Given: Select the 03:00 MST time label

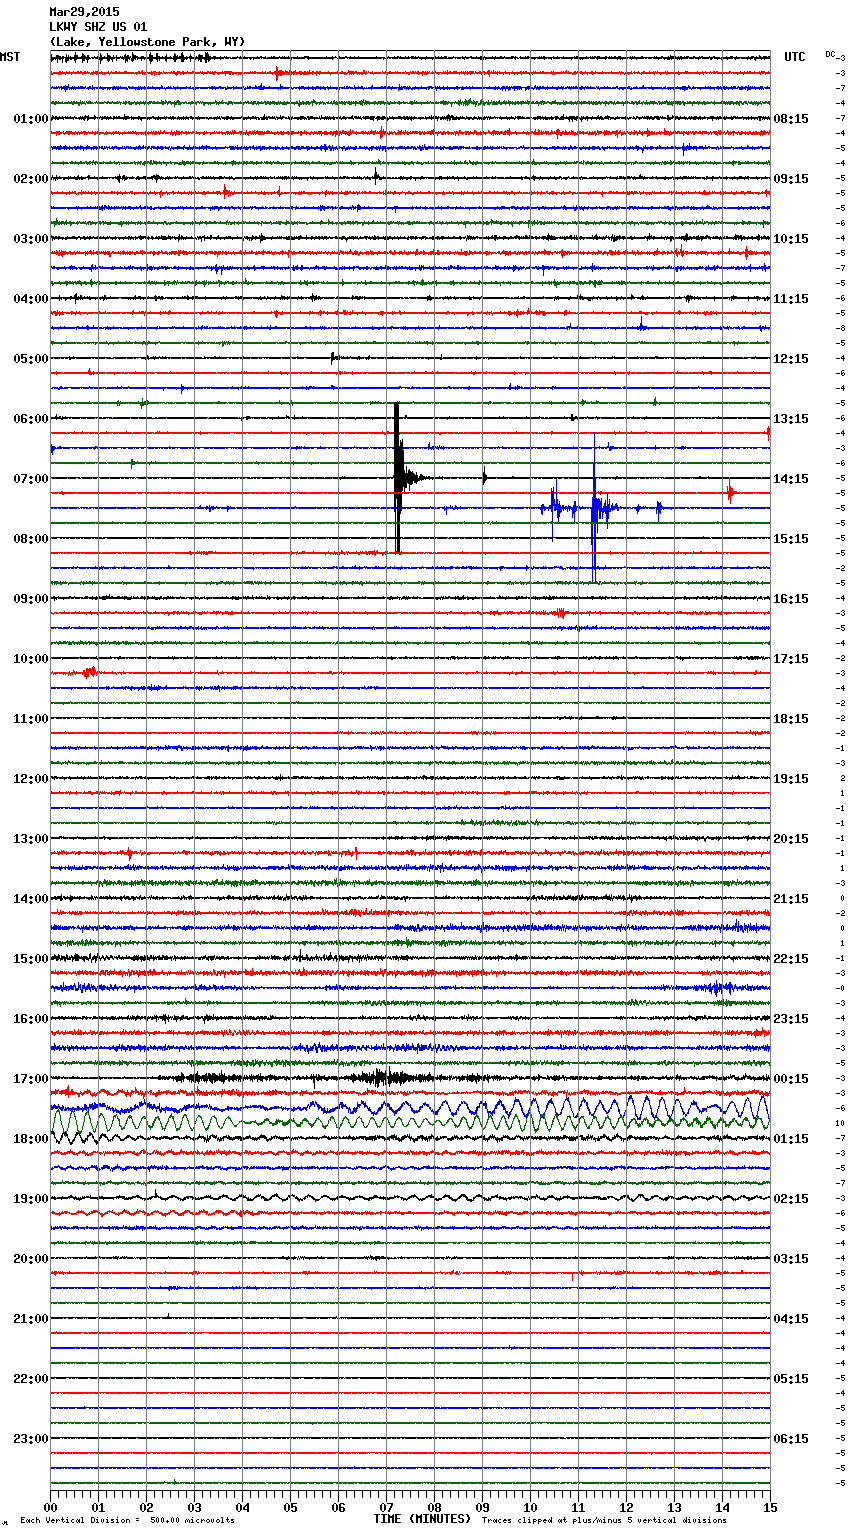Looking at the screenshot, I should pos(31,239).
